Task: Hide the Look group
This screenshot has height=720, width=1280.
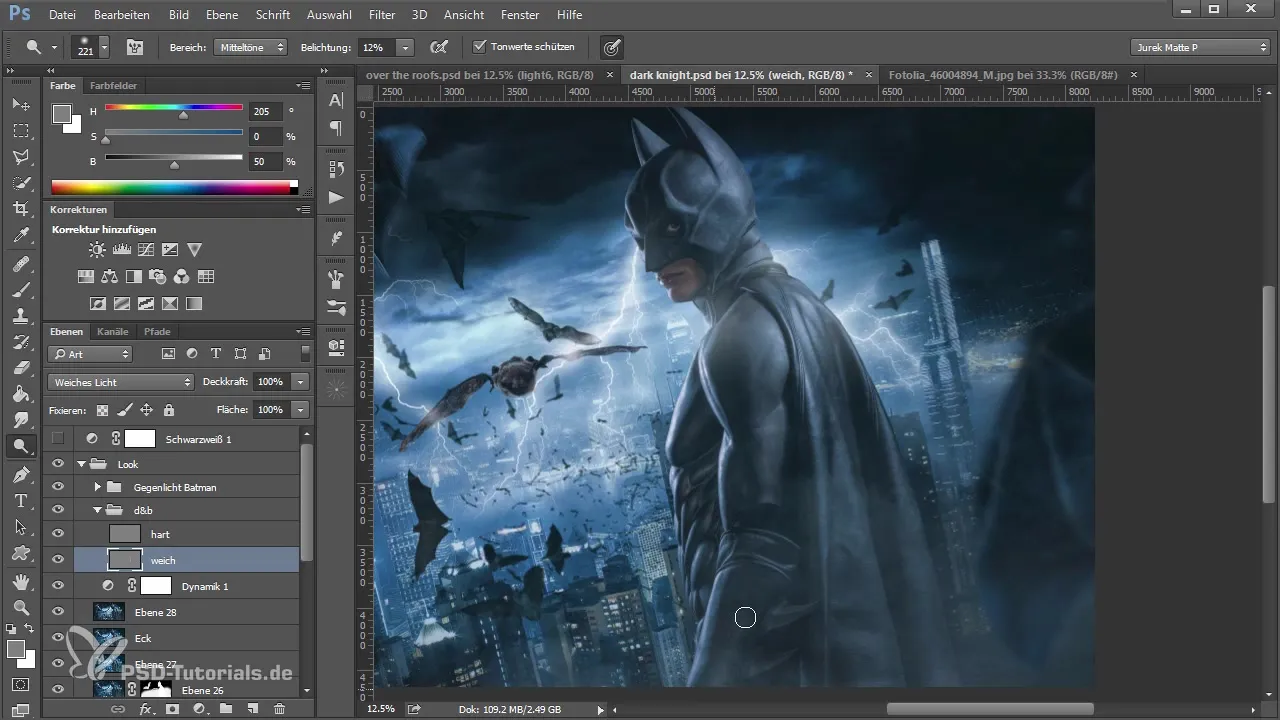Action: coord(58,464)
